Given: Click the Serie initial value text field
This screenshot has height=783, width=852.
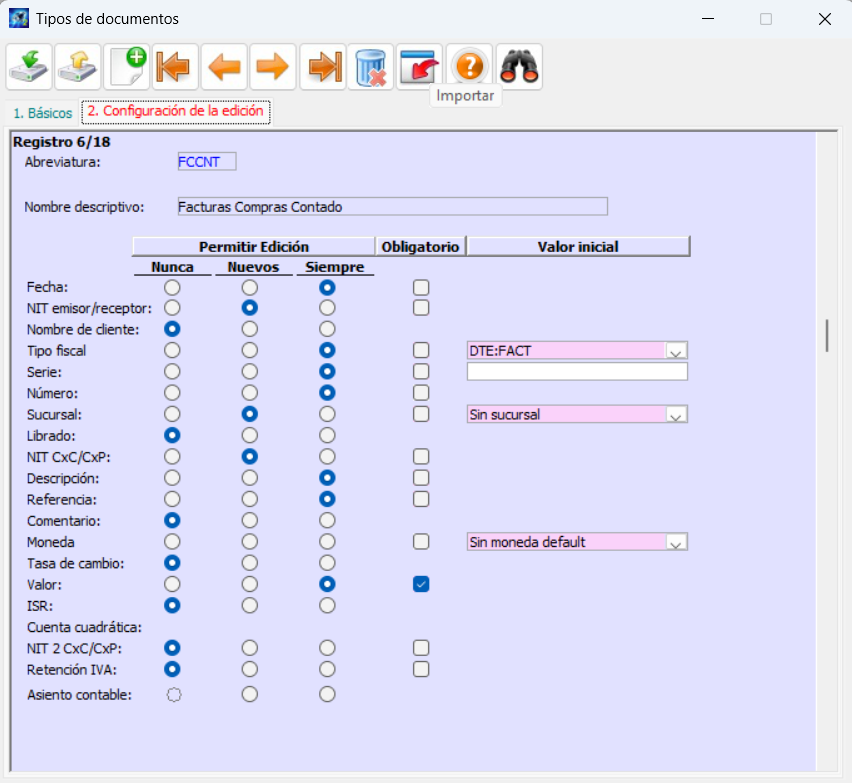Looking at the screenshot, I should (x=577, y=372).
